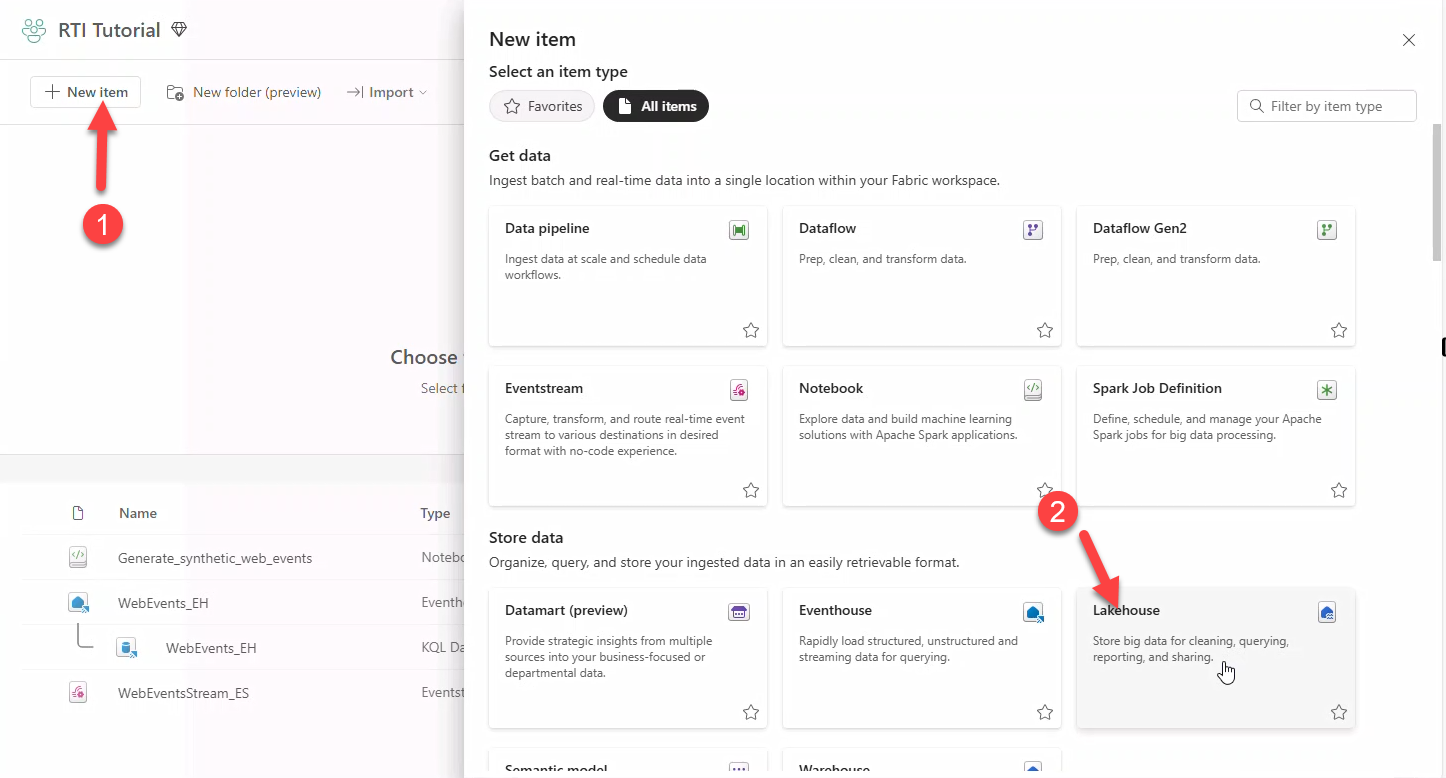
Task: Star the Eventstream item as favorite
Action: point(751,490)
